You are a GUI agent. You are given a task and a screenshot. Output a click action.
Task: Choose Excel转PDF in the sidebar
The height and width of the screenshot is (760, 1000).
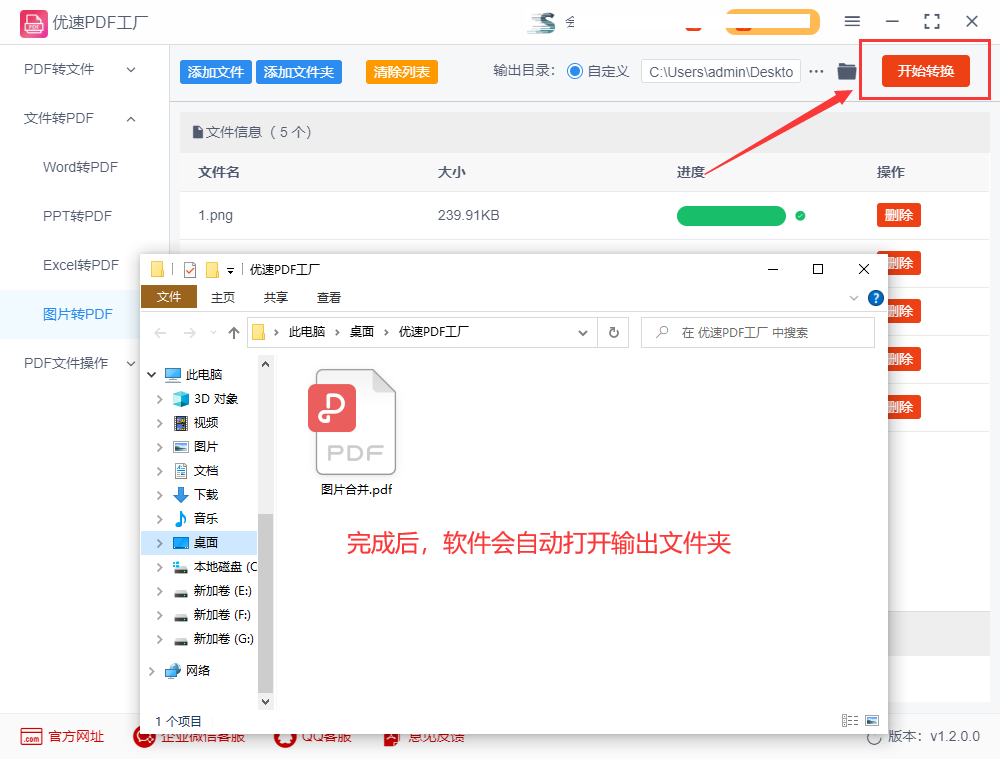tap(81, 265)
